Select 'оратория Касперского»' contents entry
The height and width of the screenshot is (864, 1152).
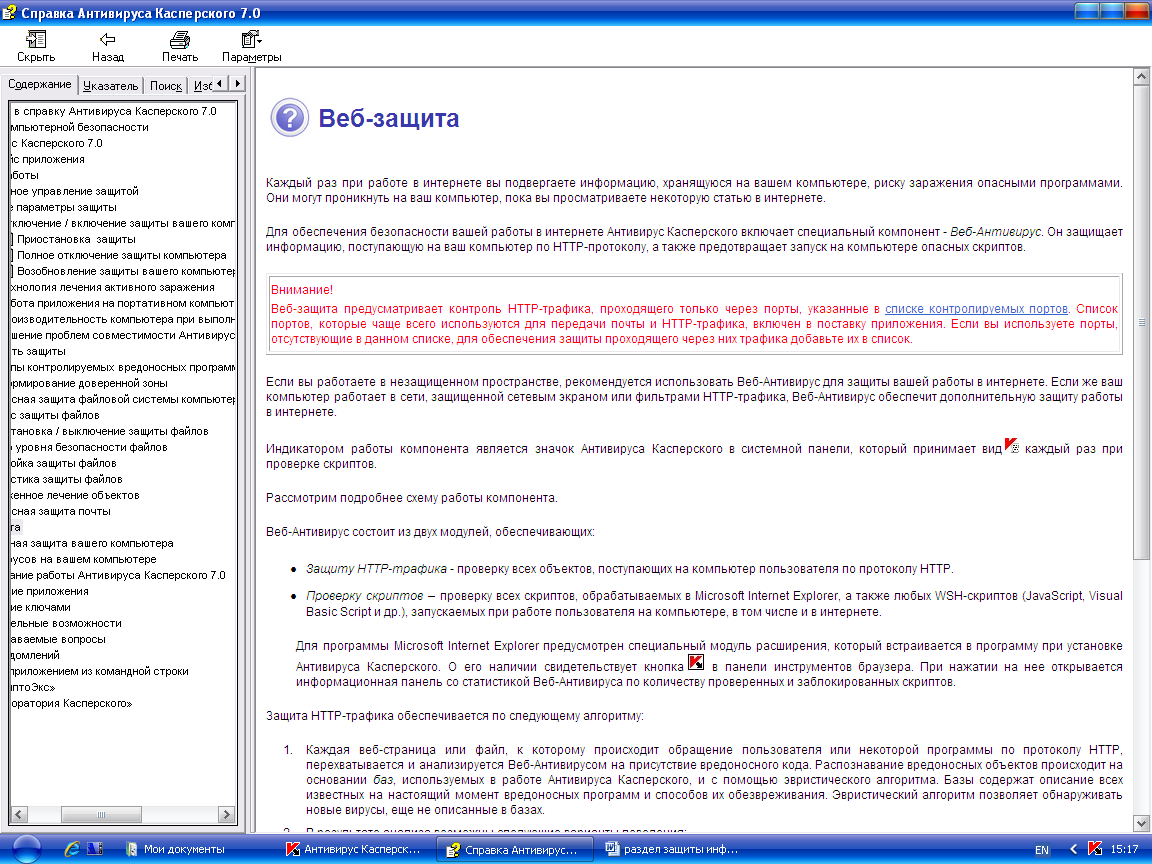tap(71, 704)
